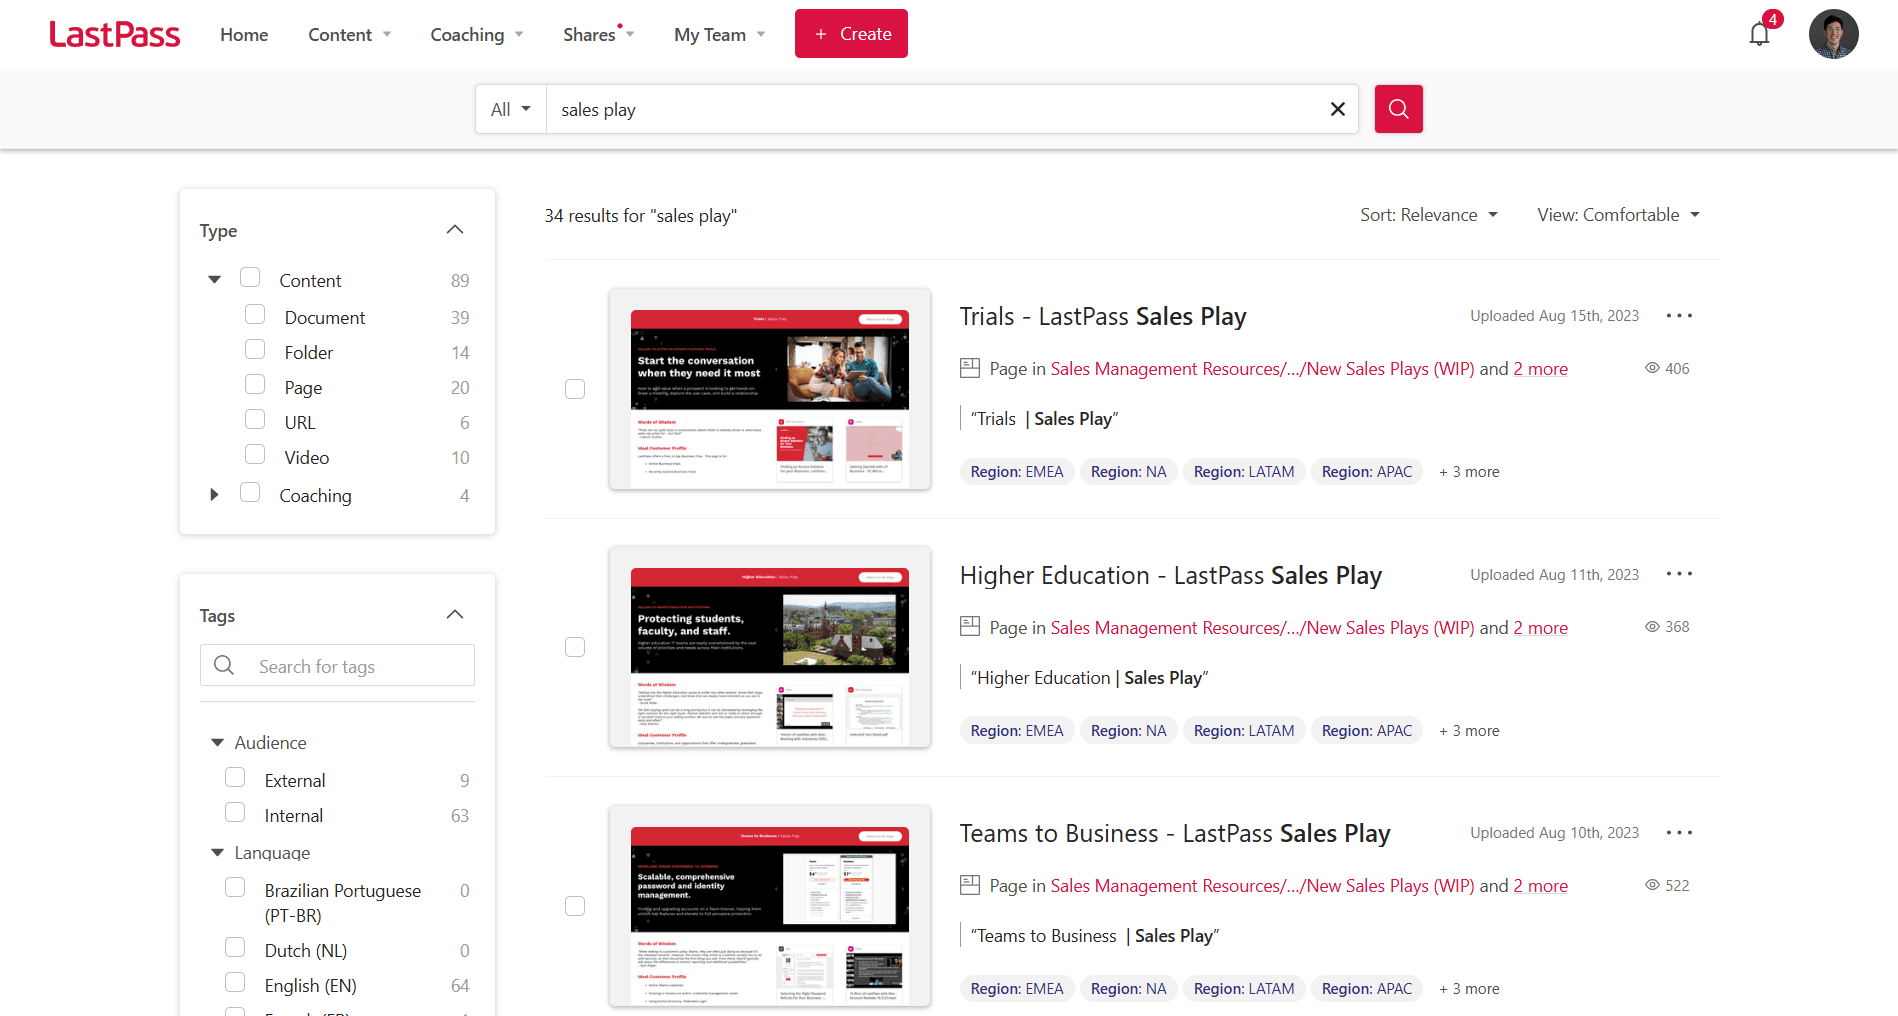Run search with red magnifier button
This screenshot has height=1016, width=1898.
pos(1398,109)
